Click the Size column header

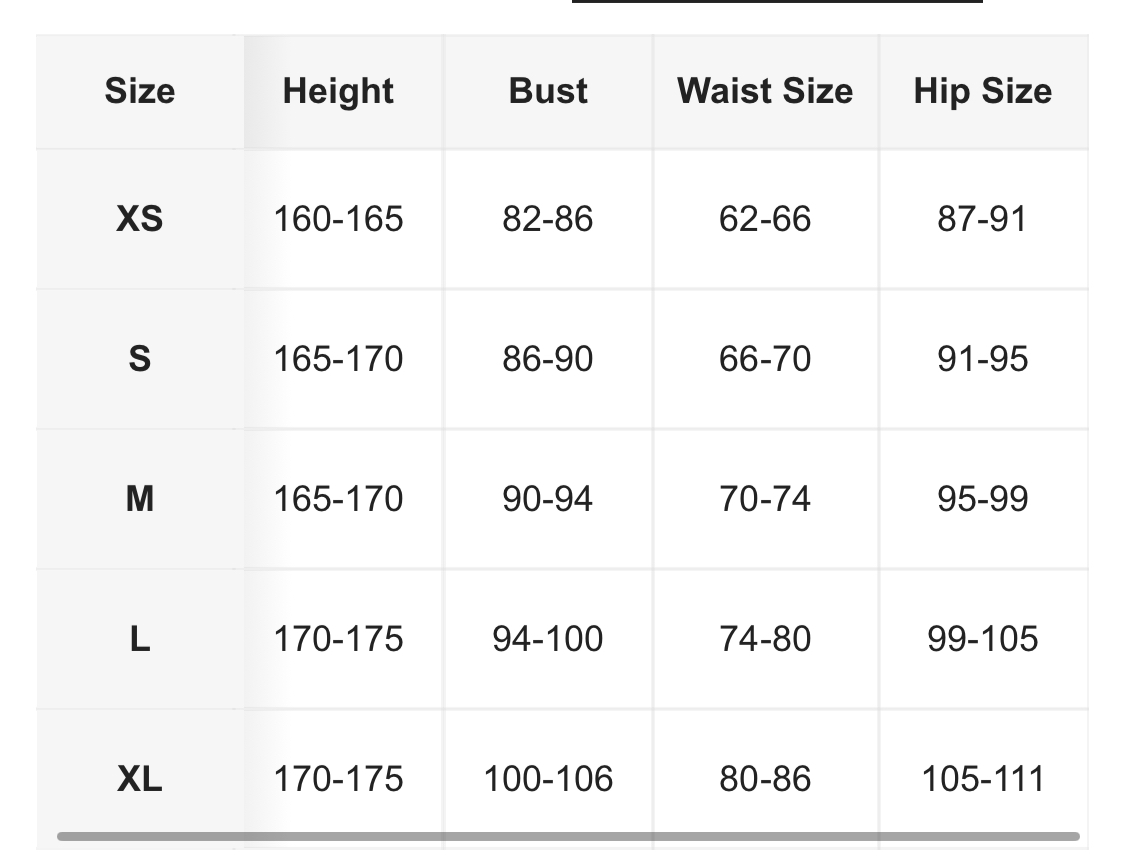coord(140,91)
